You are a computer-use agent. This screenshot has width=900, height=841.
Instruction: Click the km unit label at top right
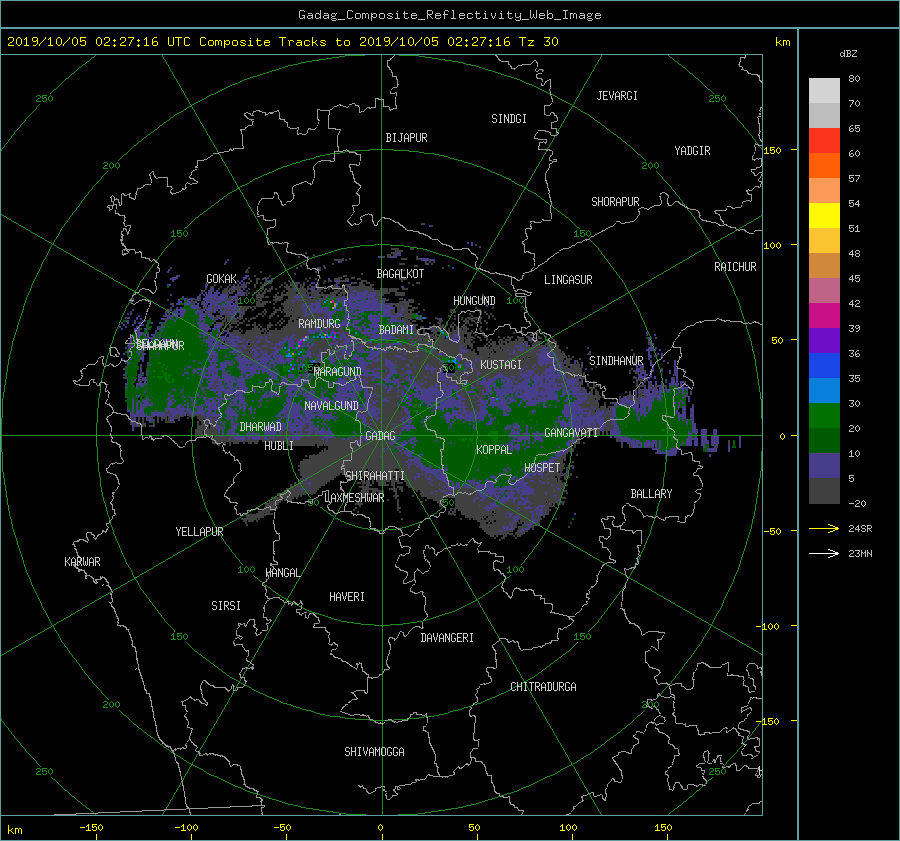[x=782, y=42]
